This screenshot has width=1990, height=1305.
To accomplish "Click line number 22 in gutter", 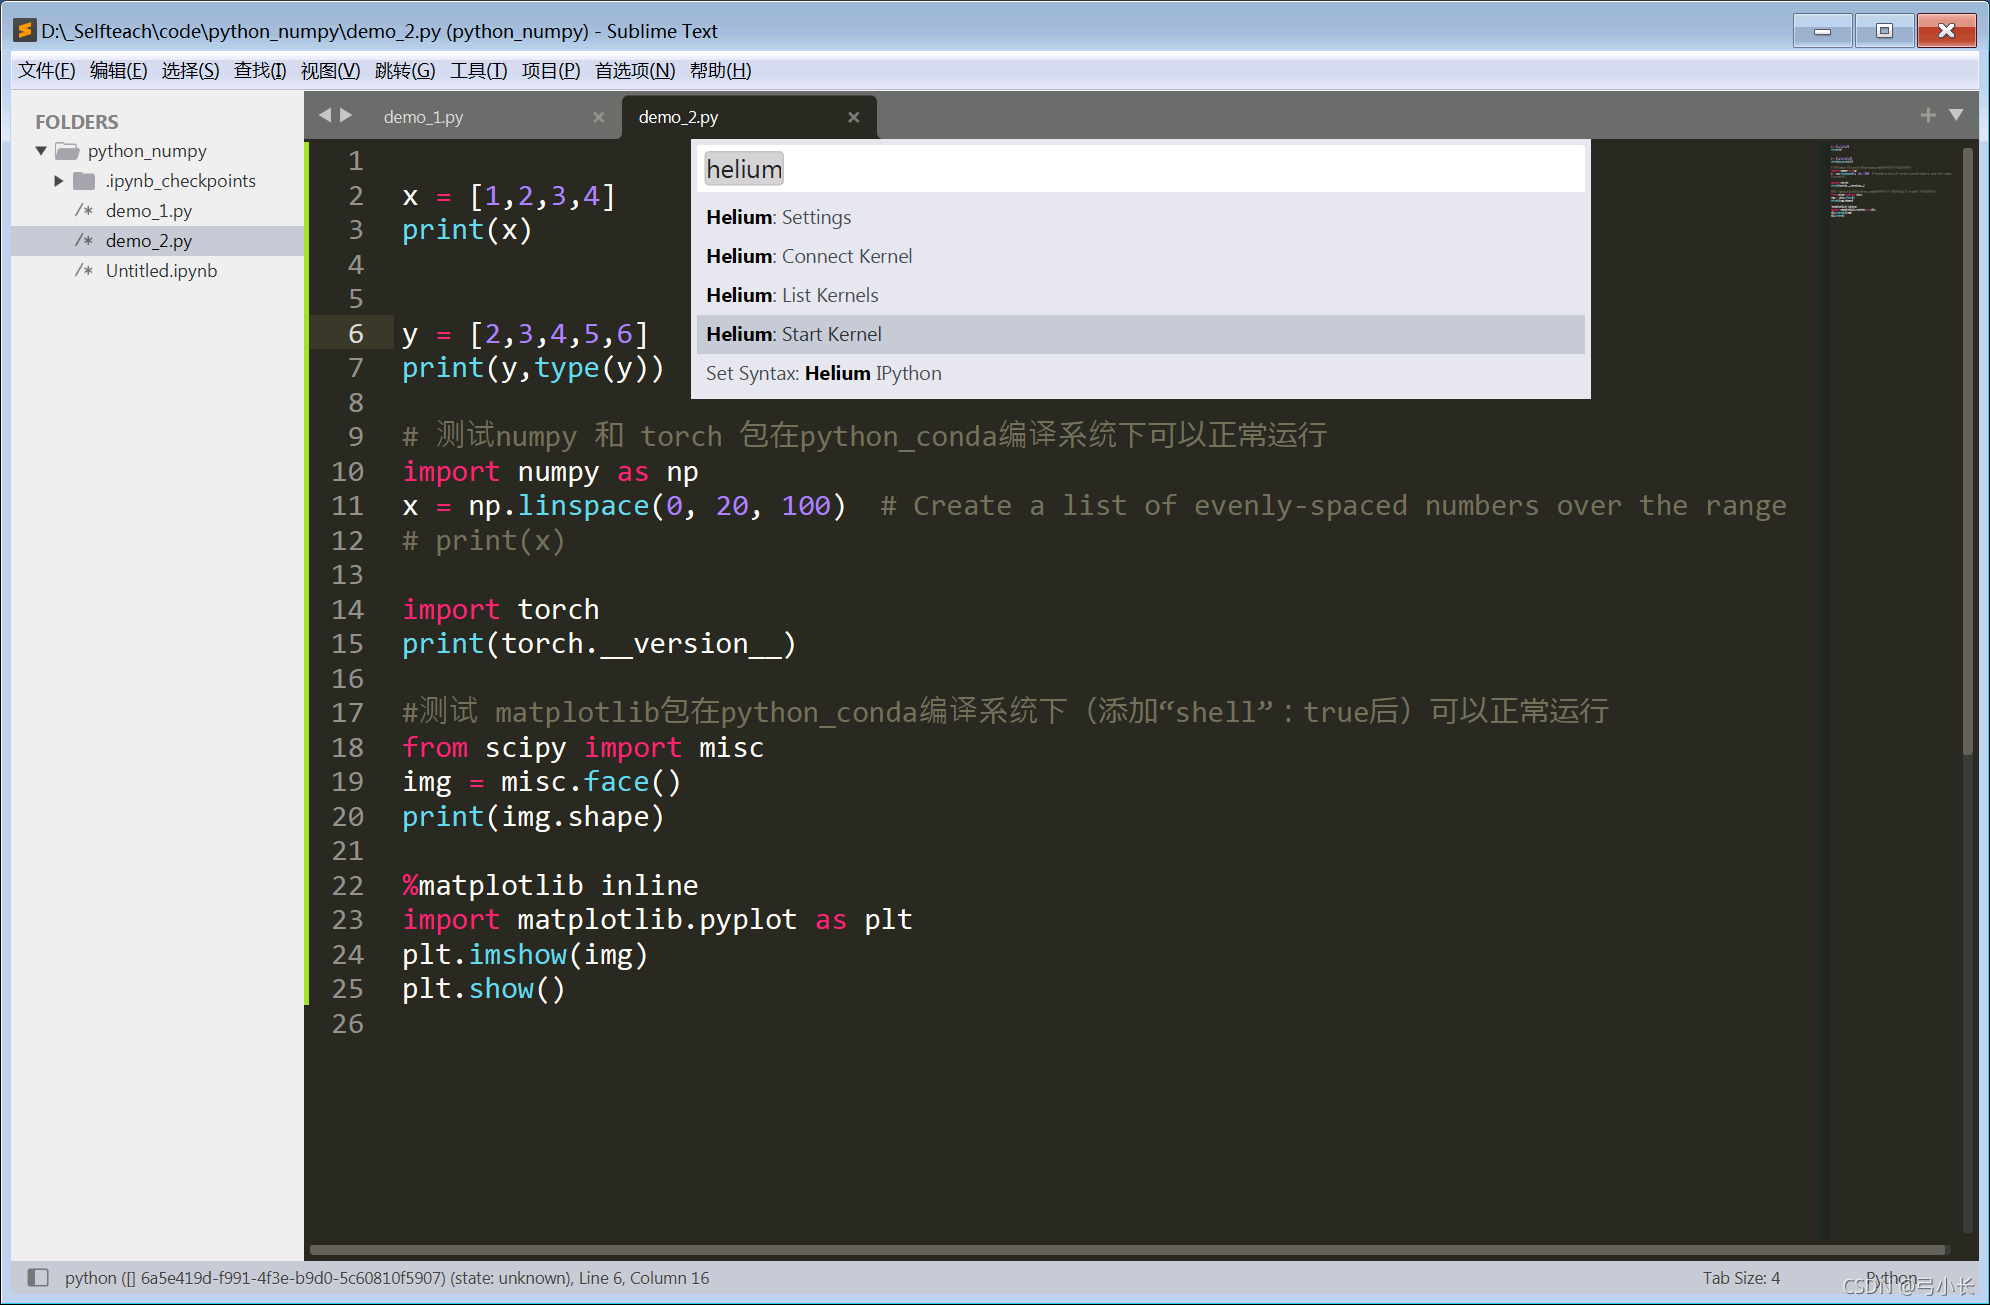I will pos(347,885).
